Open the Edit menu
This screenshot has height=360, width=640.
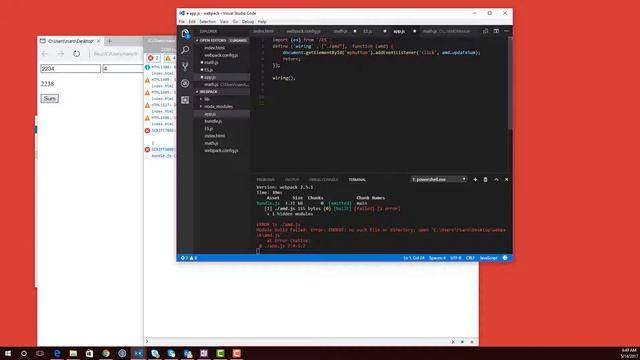pyautogui.click(x=192, y=22)
